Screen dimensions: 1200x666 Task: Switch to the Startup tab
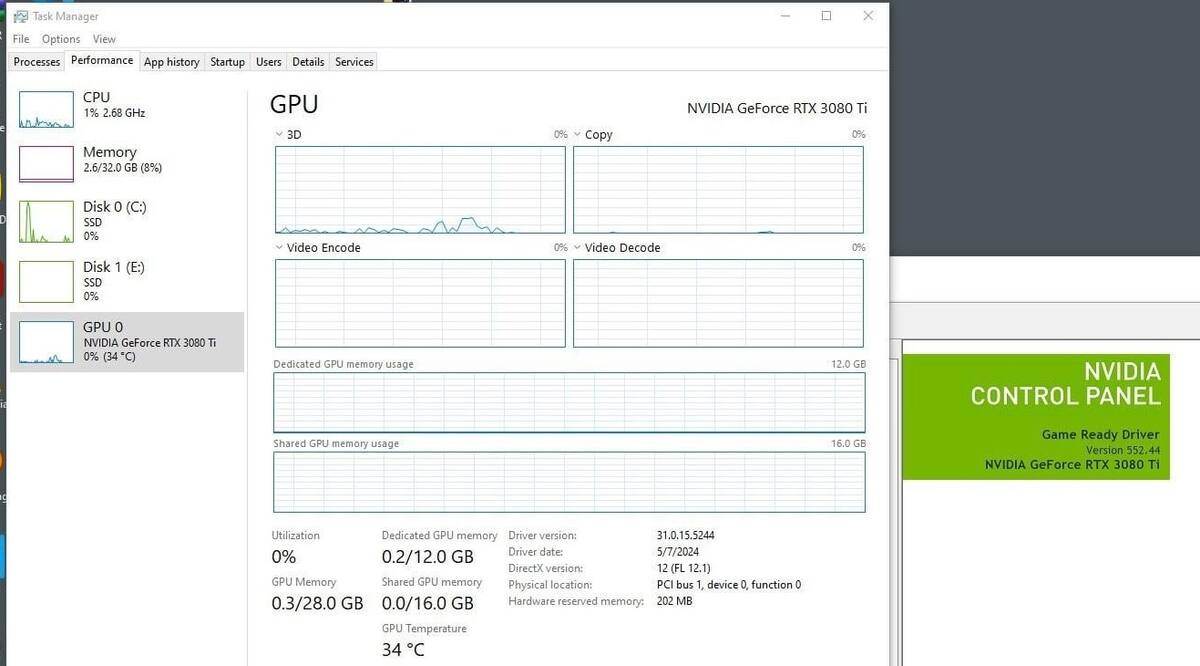pos(228,62)
